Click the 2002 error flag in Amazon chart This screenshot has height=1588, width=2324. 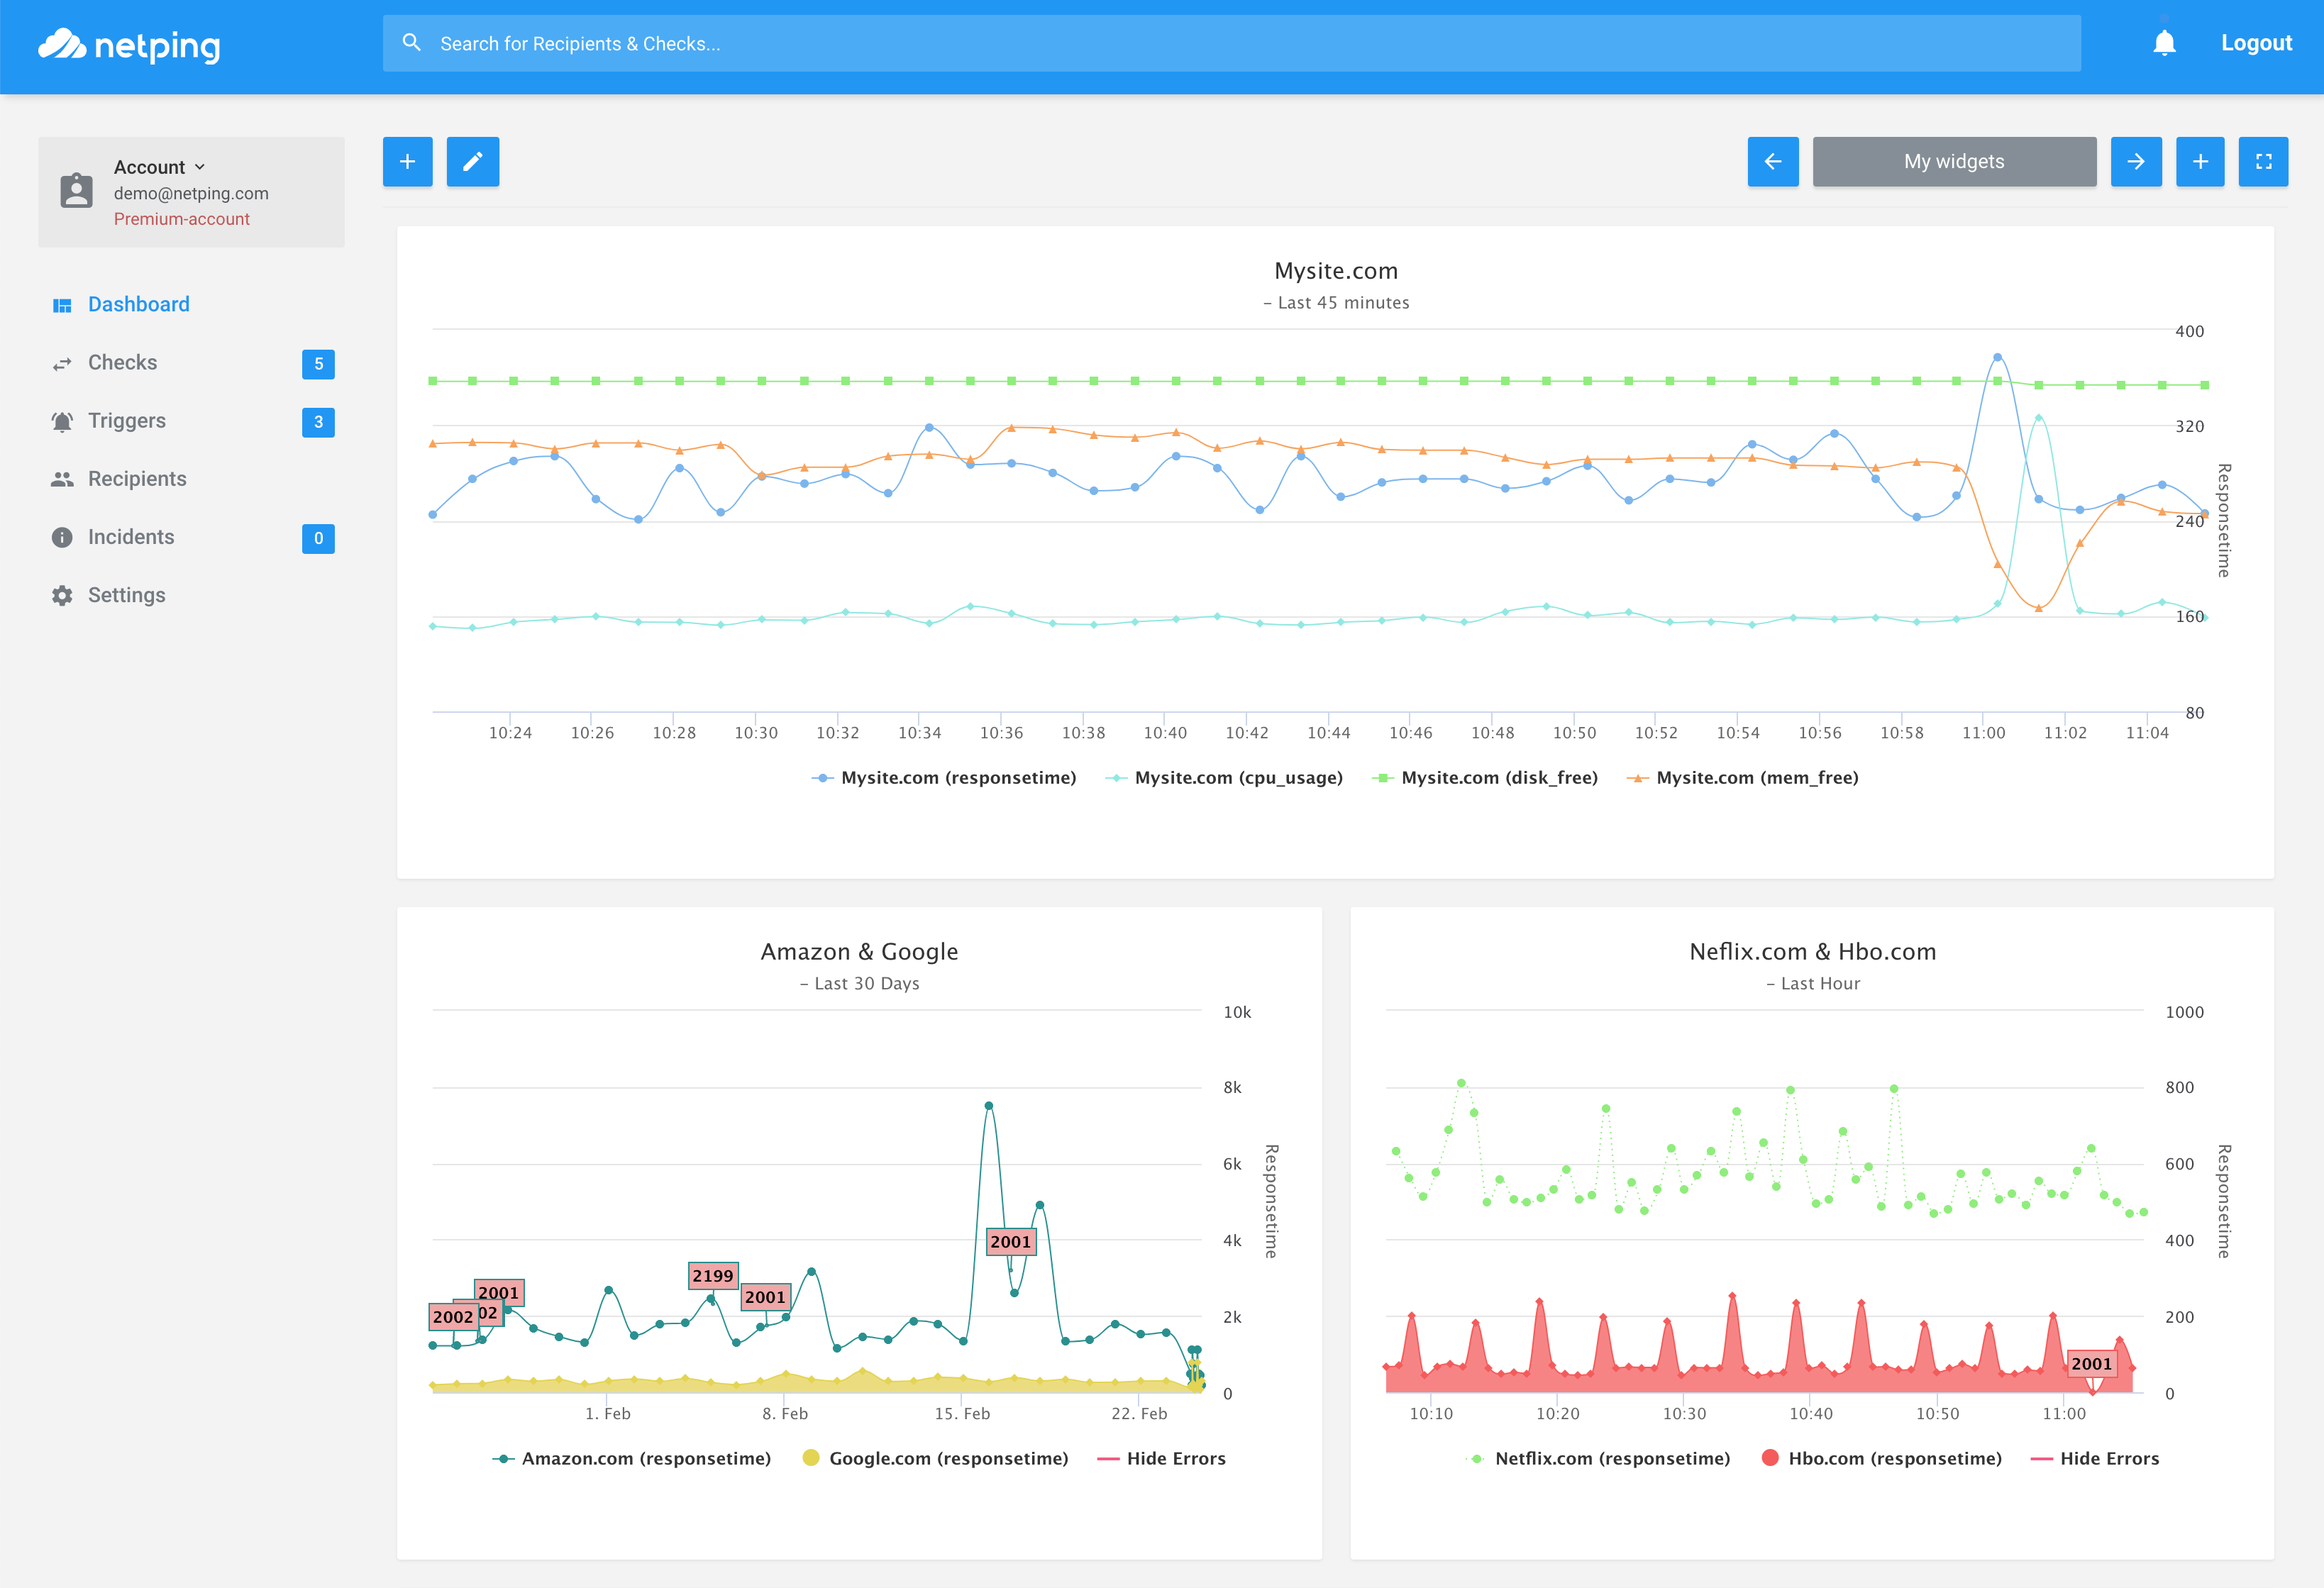point(453,1316)
